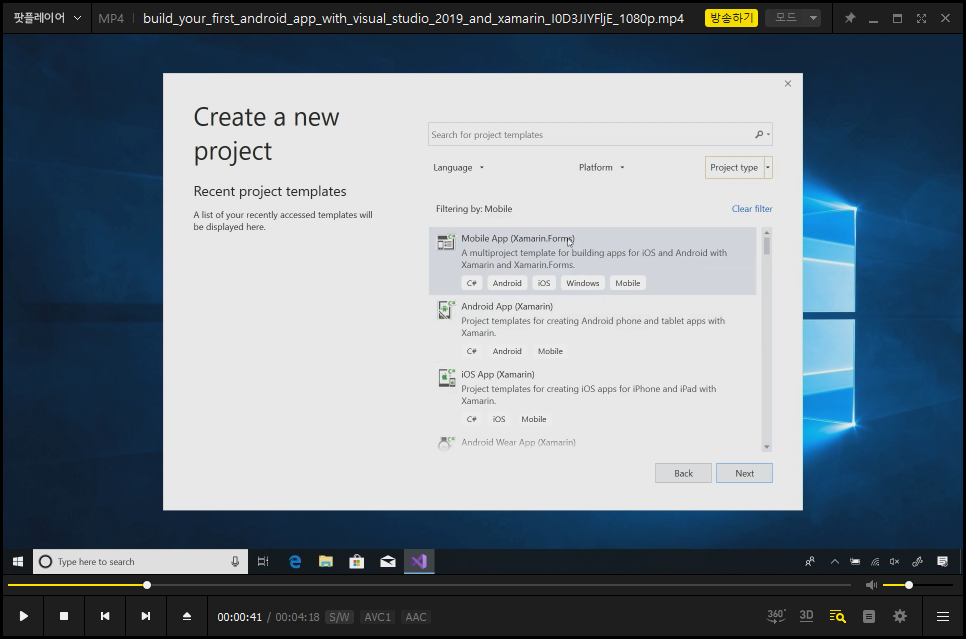Open the People icon in system tray
This screenshot has height=639, width=966.
[x=810, y=561]
